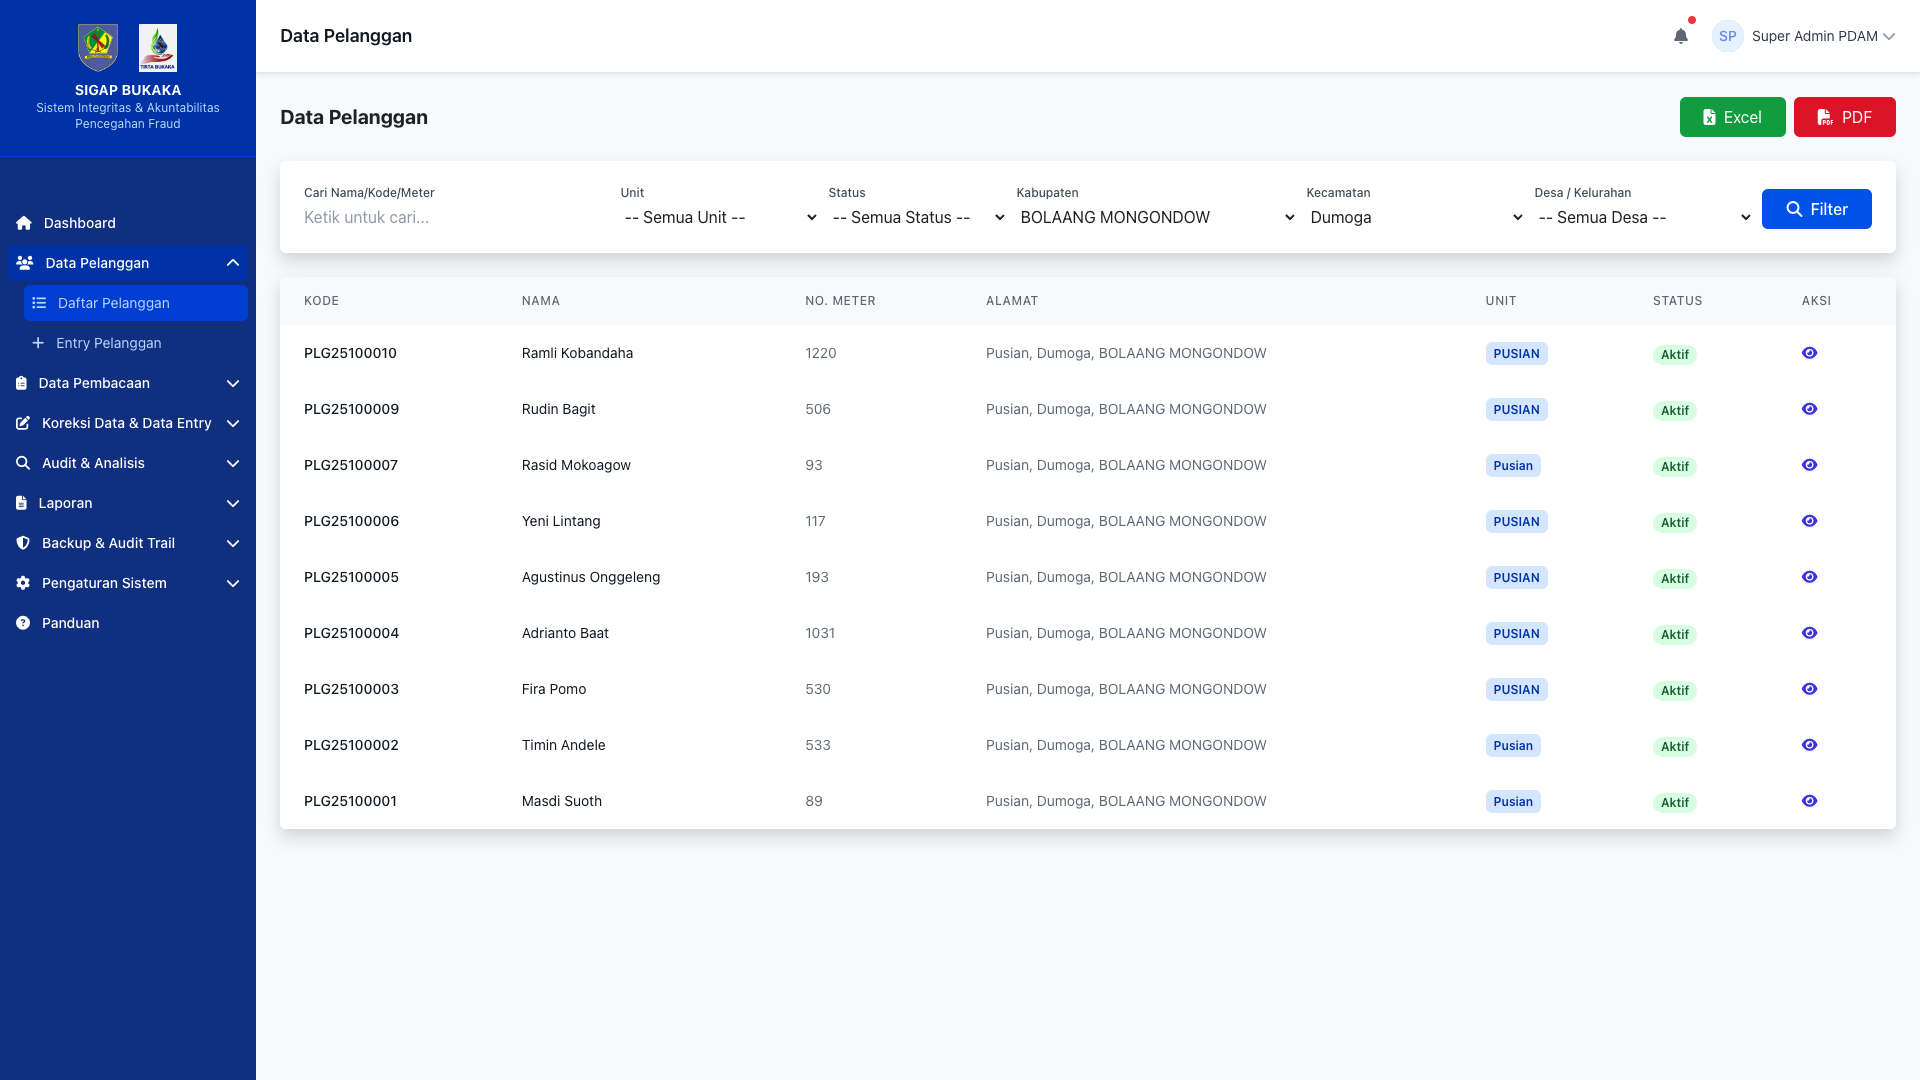The height and width of the screenshot is (1080, 1920).
Task: Open the Kabupaten dropdown
Action: (1156, 217)
